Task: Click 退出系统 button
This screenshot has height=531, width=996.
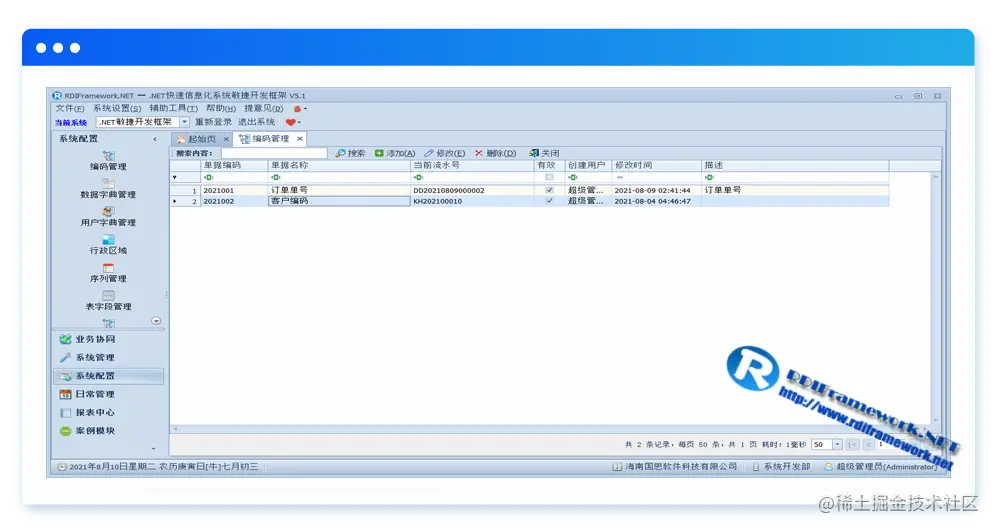Action: pos(257,122)
